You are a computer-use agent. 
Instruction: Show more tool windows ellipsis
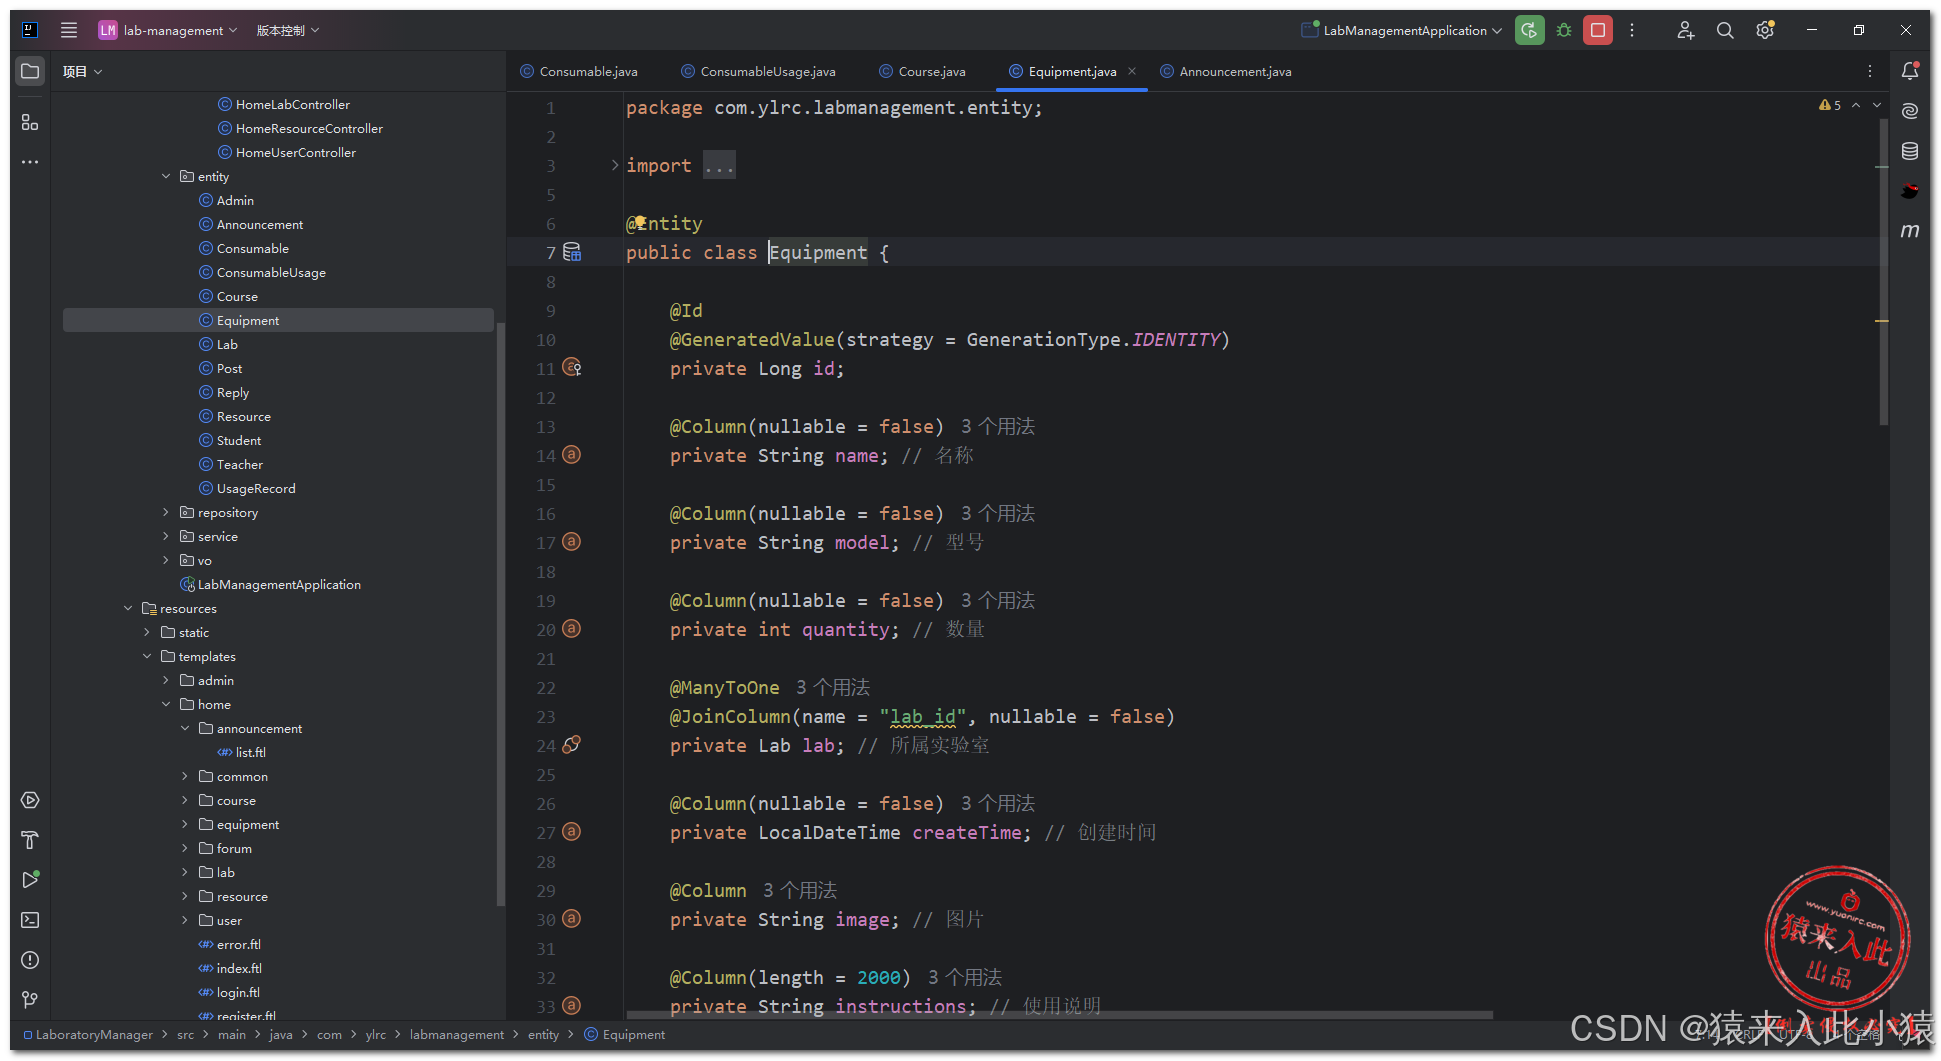[30, 162]
